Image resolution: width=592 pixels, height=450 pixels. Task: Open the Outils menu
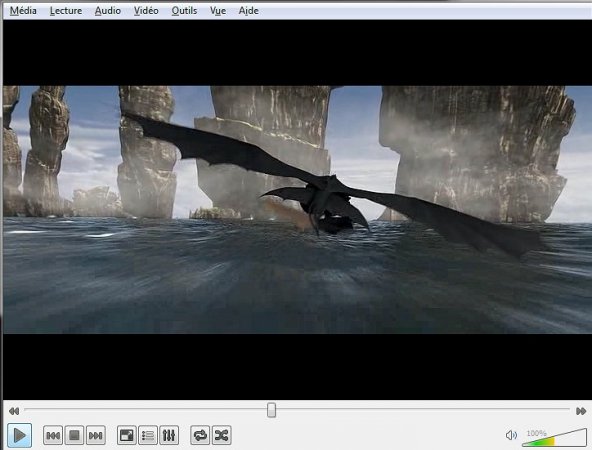[184, 11]
